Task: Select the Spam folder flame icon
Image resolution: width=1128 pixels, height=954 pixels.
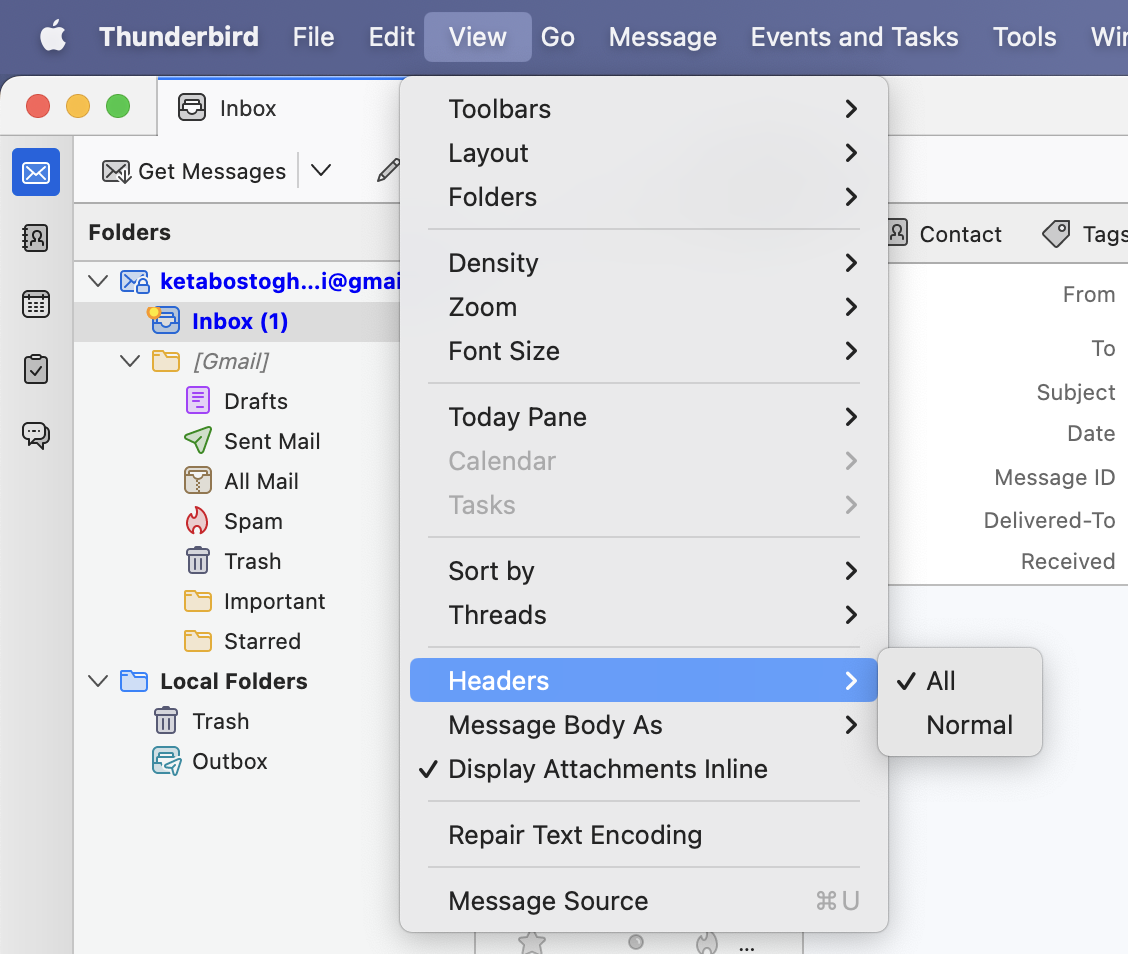Action: pyautogui.click(x=196, y=521)
